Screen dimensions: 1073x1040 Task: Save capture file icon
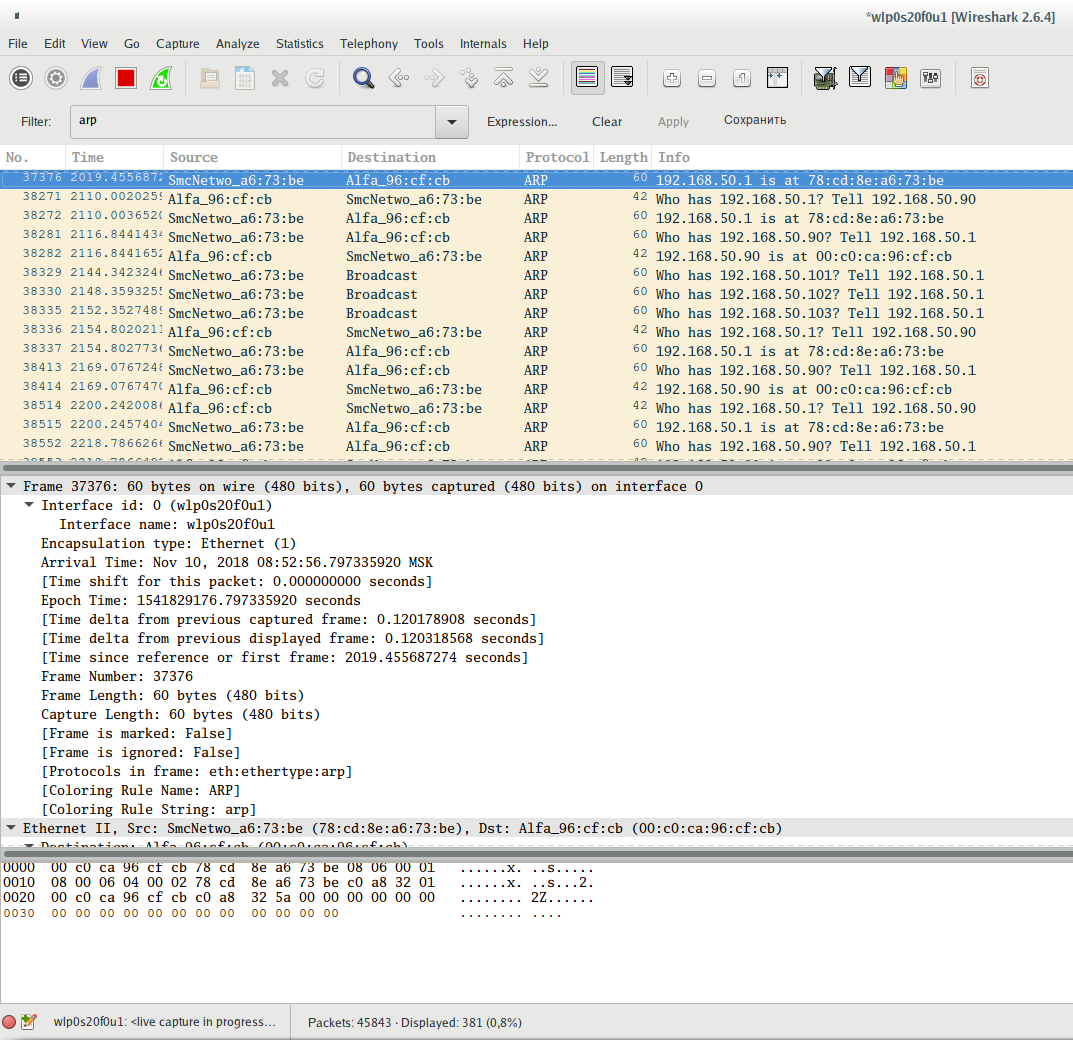245,78
